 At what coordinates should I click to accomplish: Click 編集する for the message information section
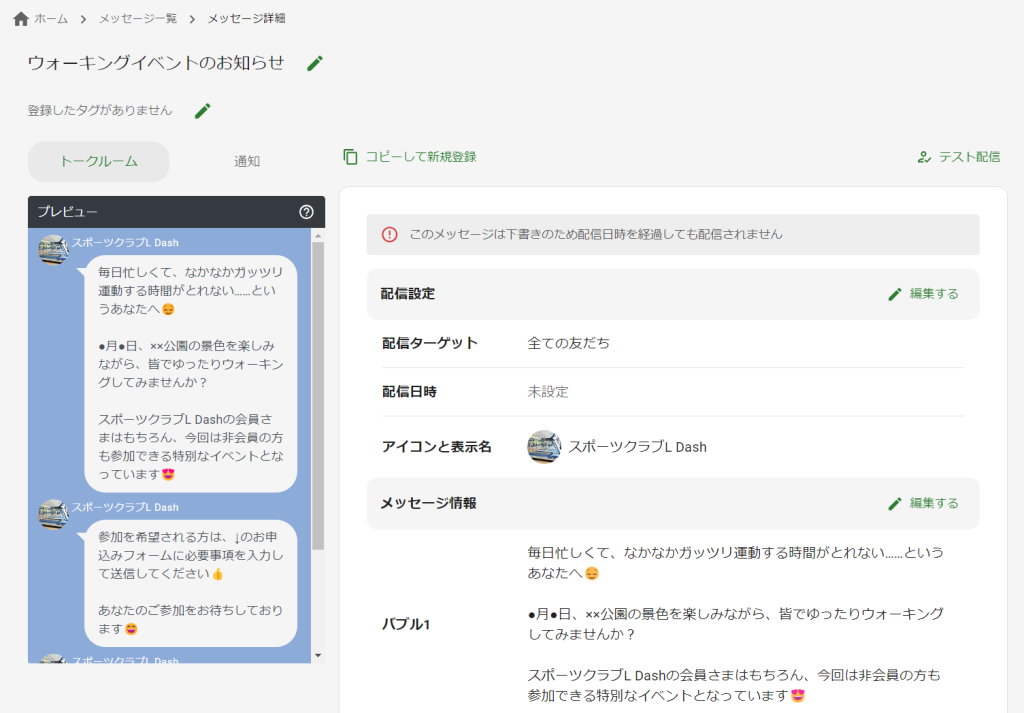[932, 504]
